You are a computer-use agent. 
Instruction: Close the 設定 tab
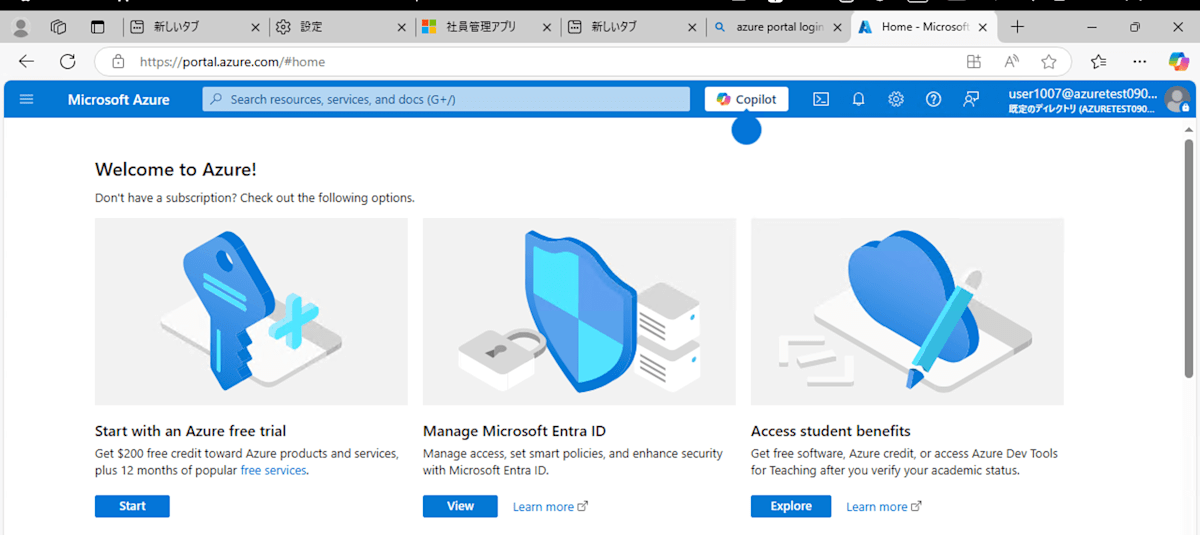pos(401,27)
